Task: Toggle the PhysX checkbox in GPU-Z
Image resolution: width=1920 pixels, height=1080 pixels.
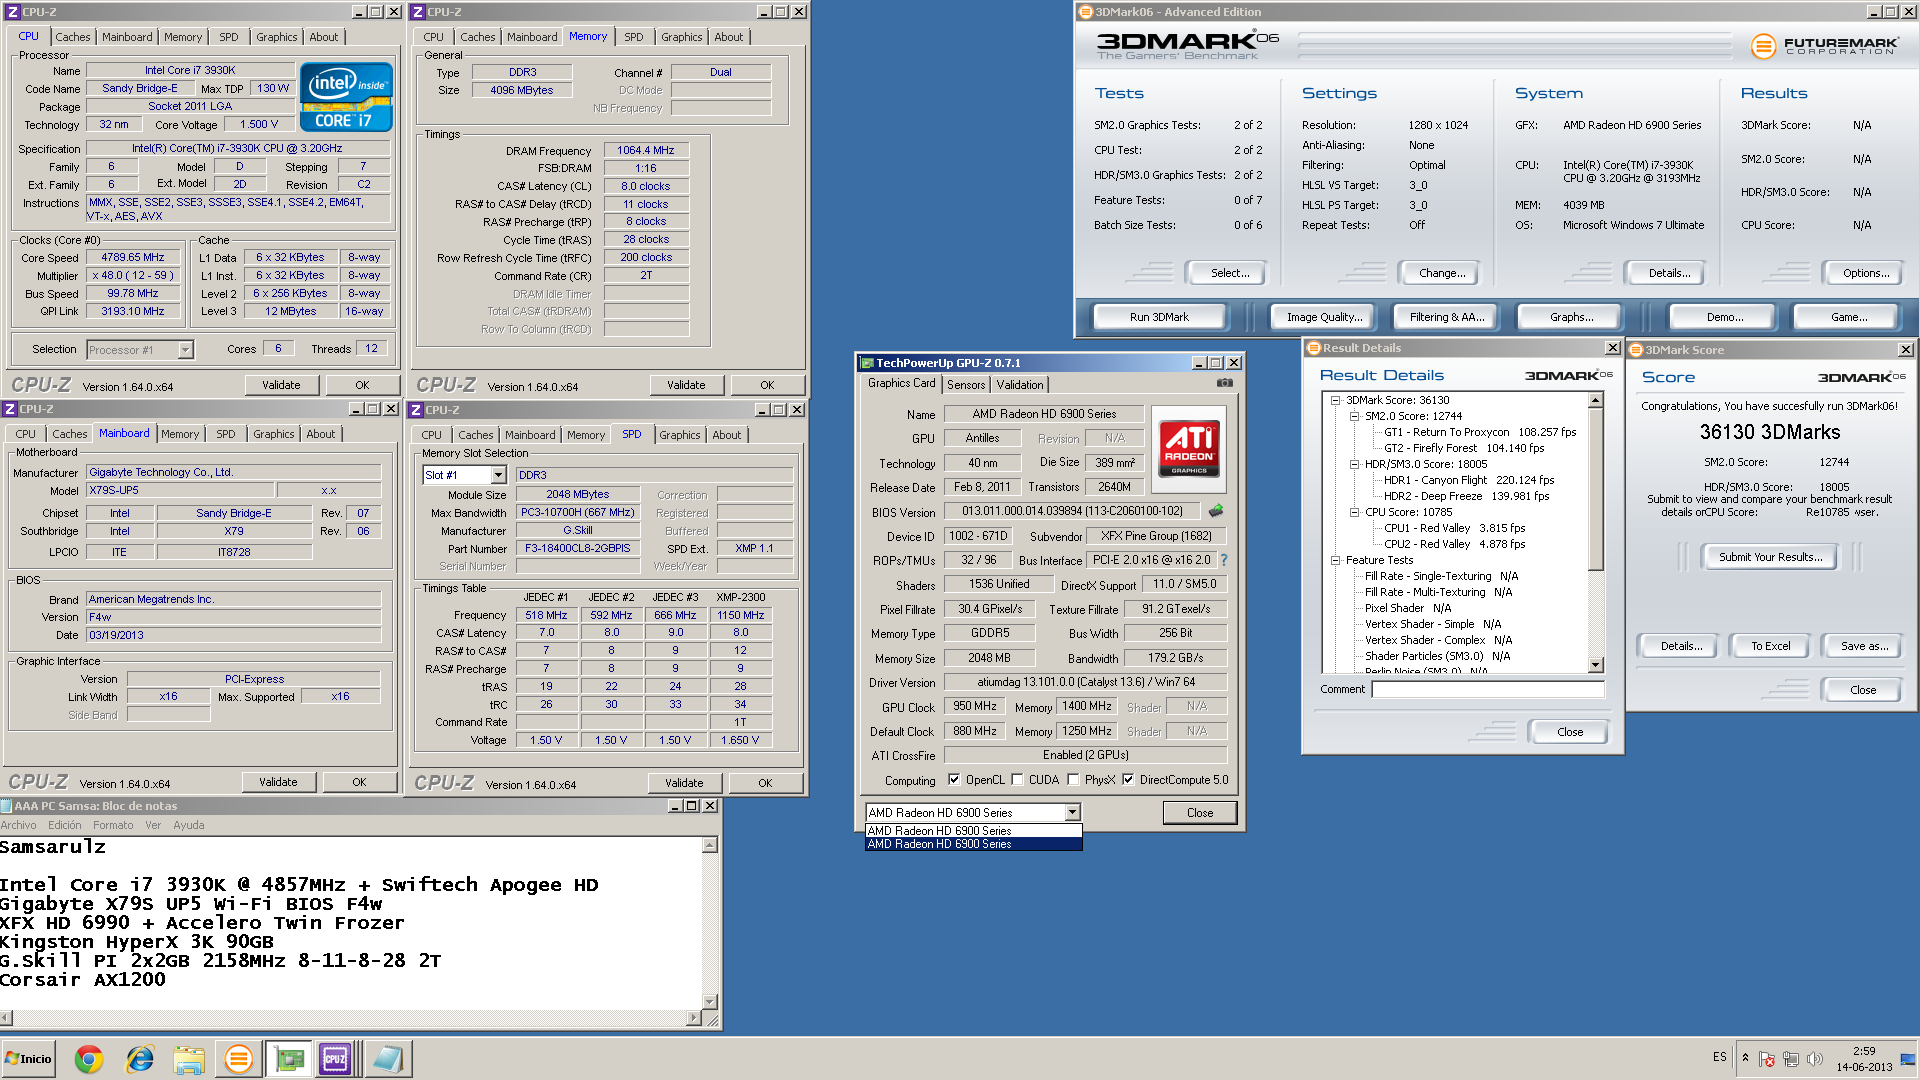Action: point(1073,780)
